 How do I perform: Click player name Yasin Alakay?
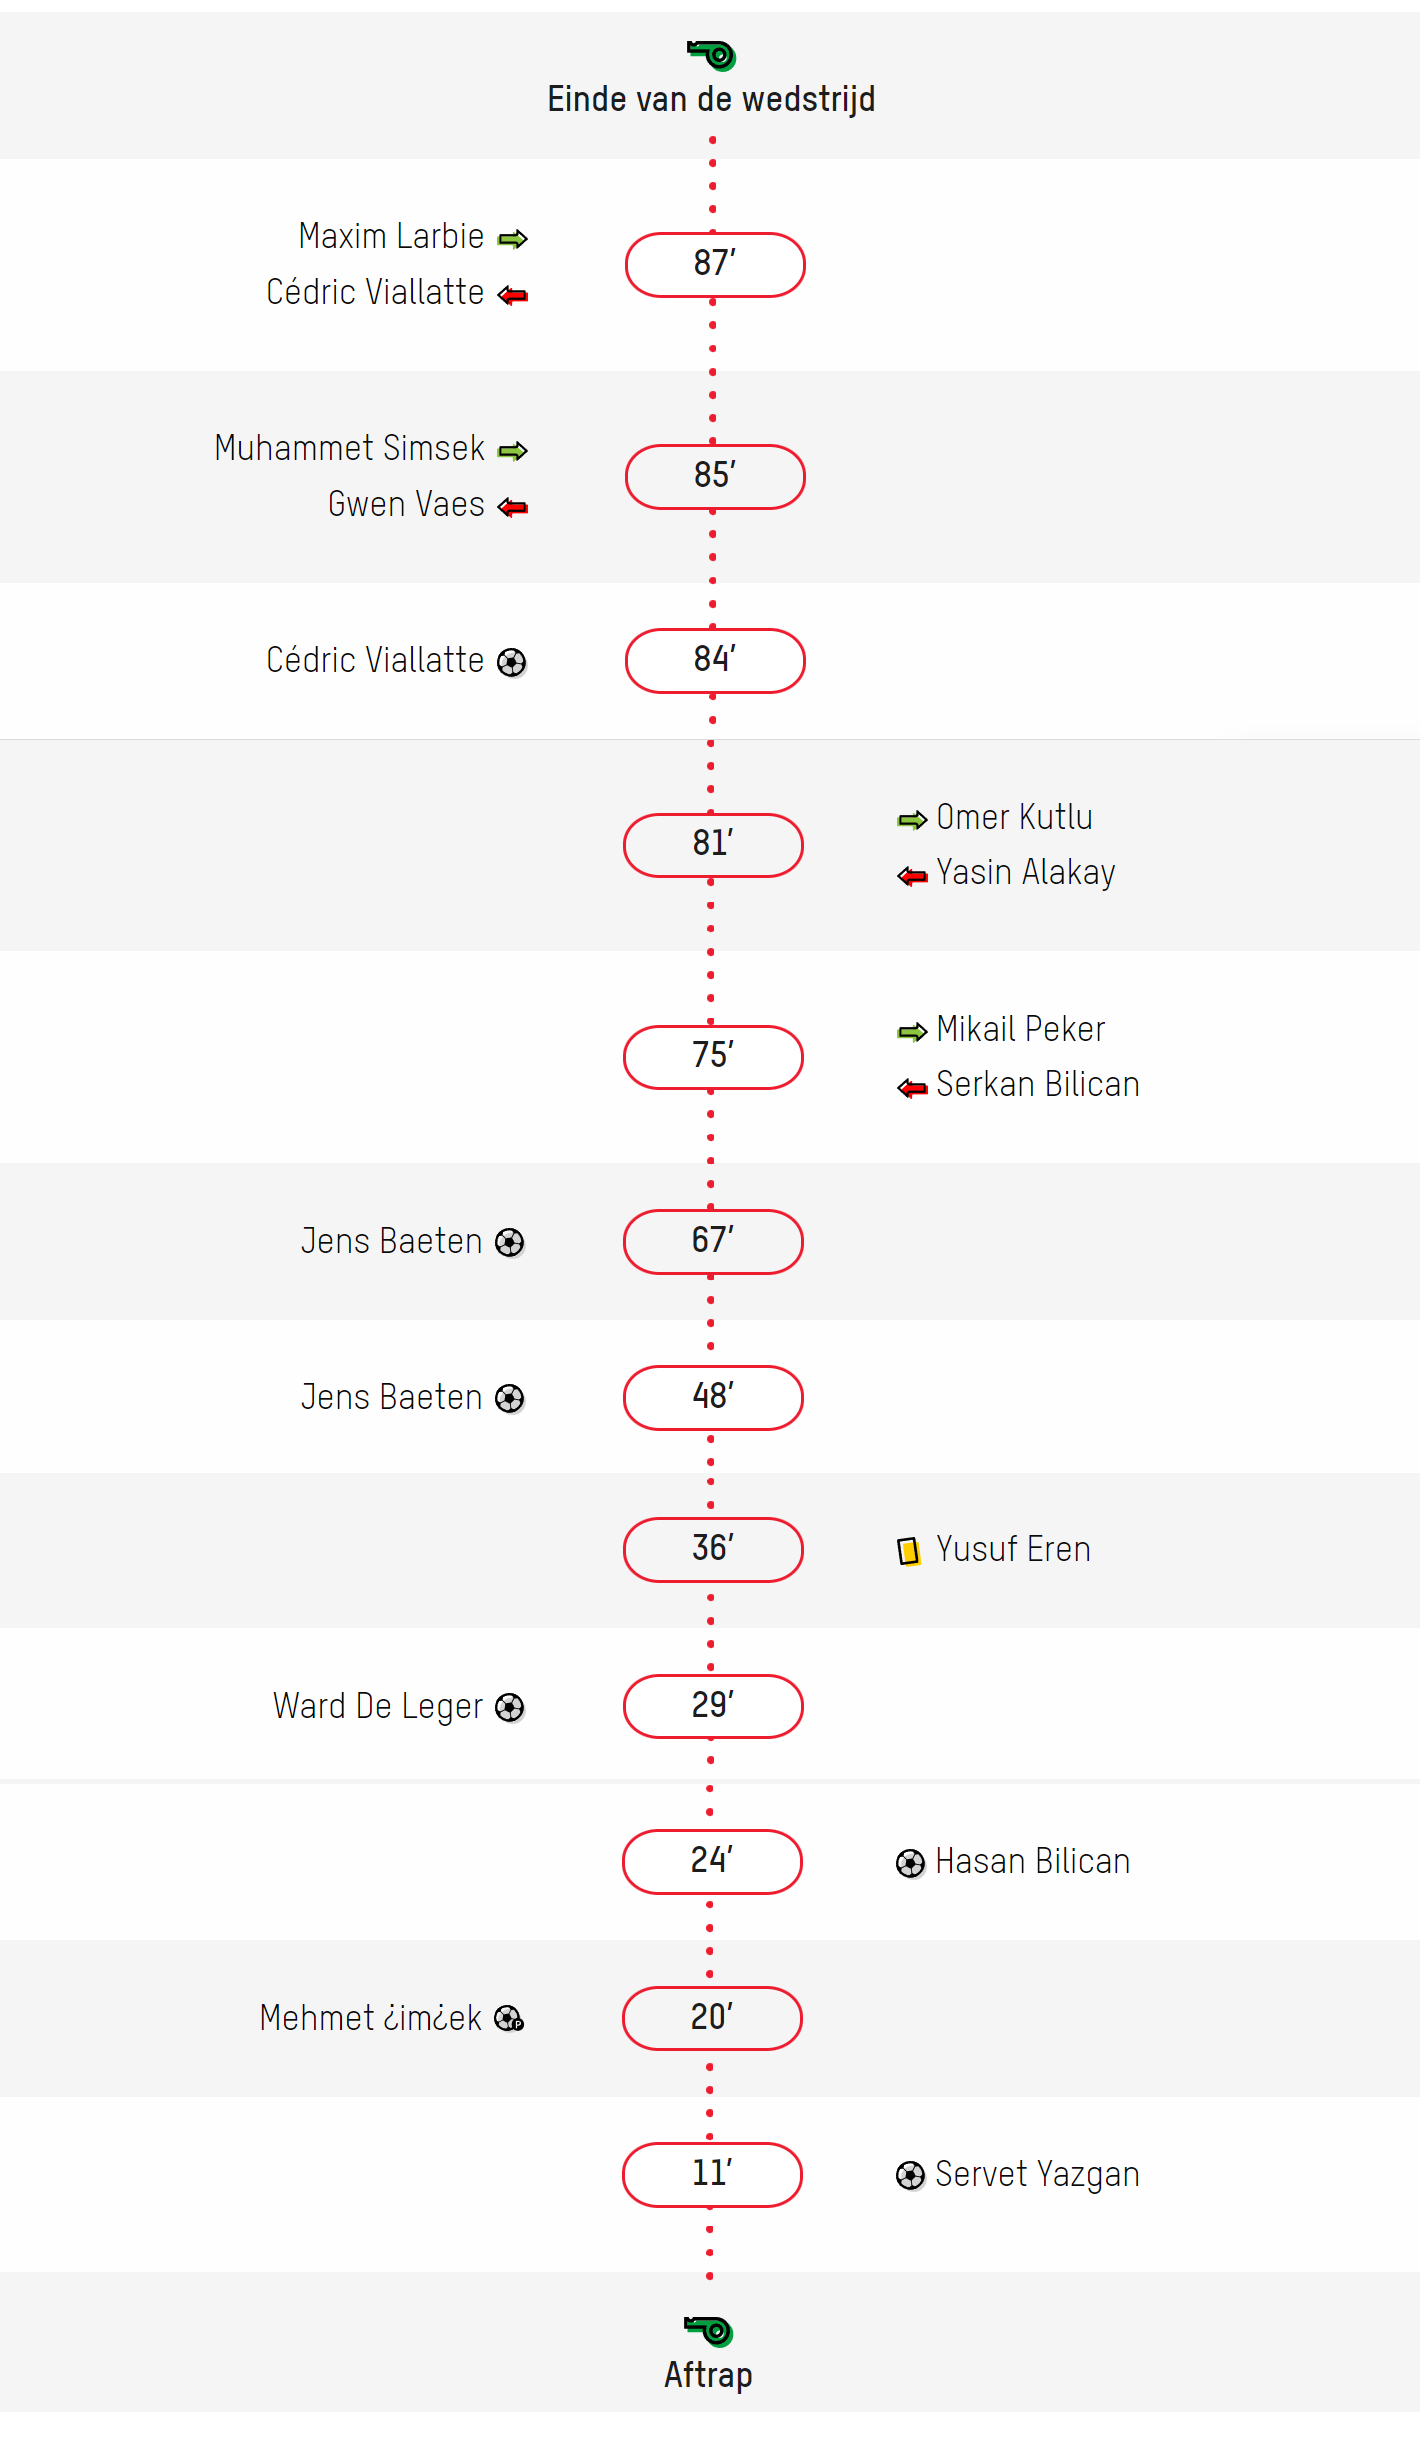pos(1026,873)
